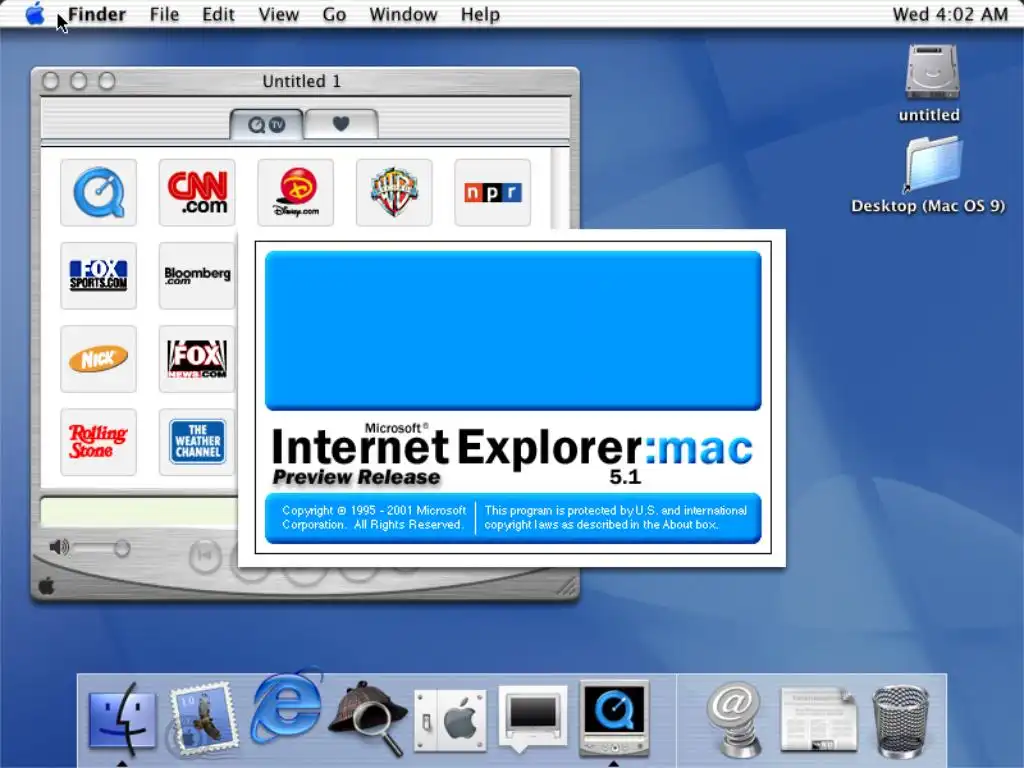Select the Desktop (Mac OS 9) folder
1024x768 pixels.
pos(933,163)
